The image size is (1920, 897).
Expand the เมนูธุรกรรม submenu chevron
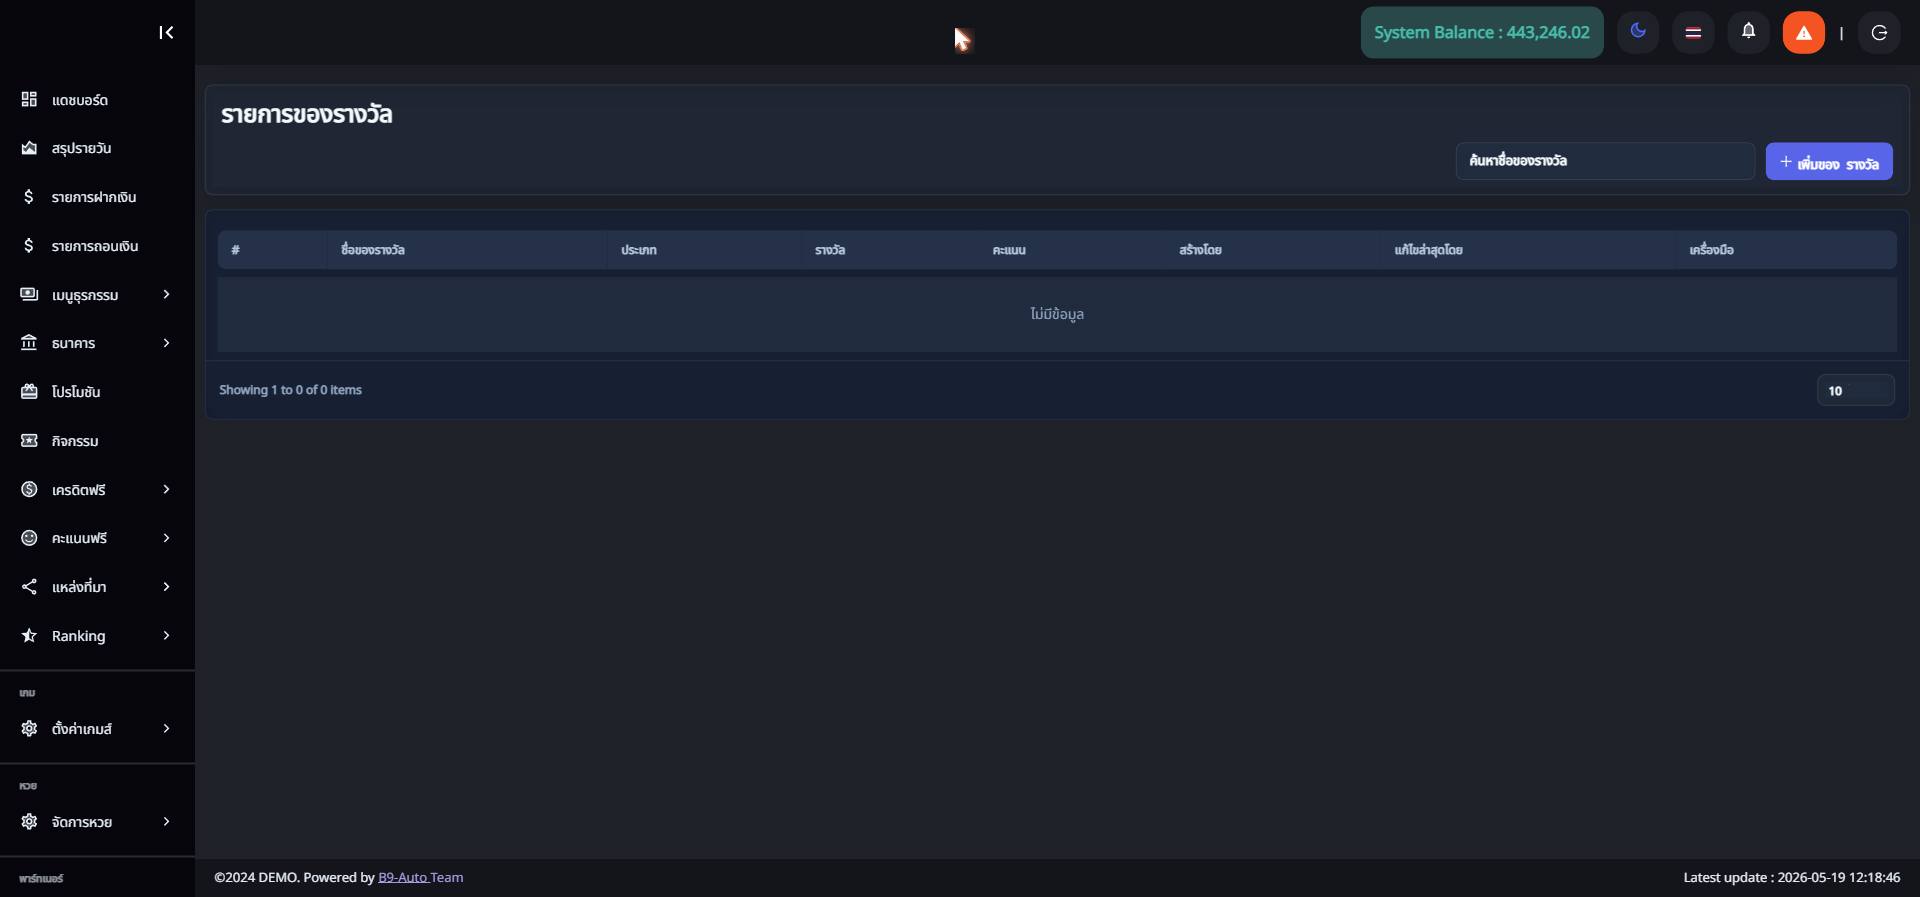click(166, 294)
